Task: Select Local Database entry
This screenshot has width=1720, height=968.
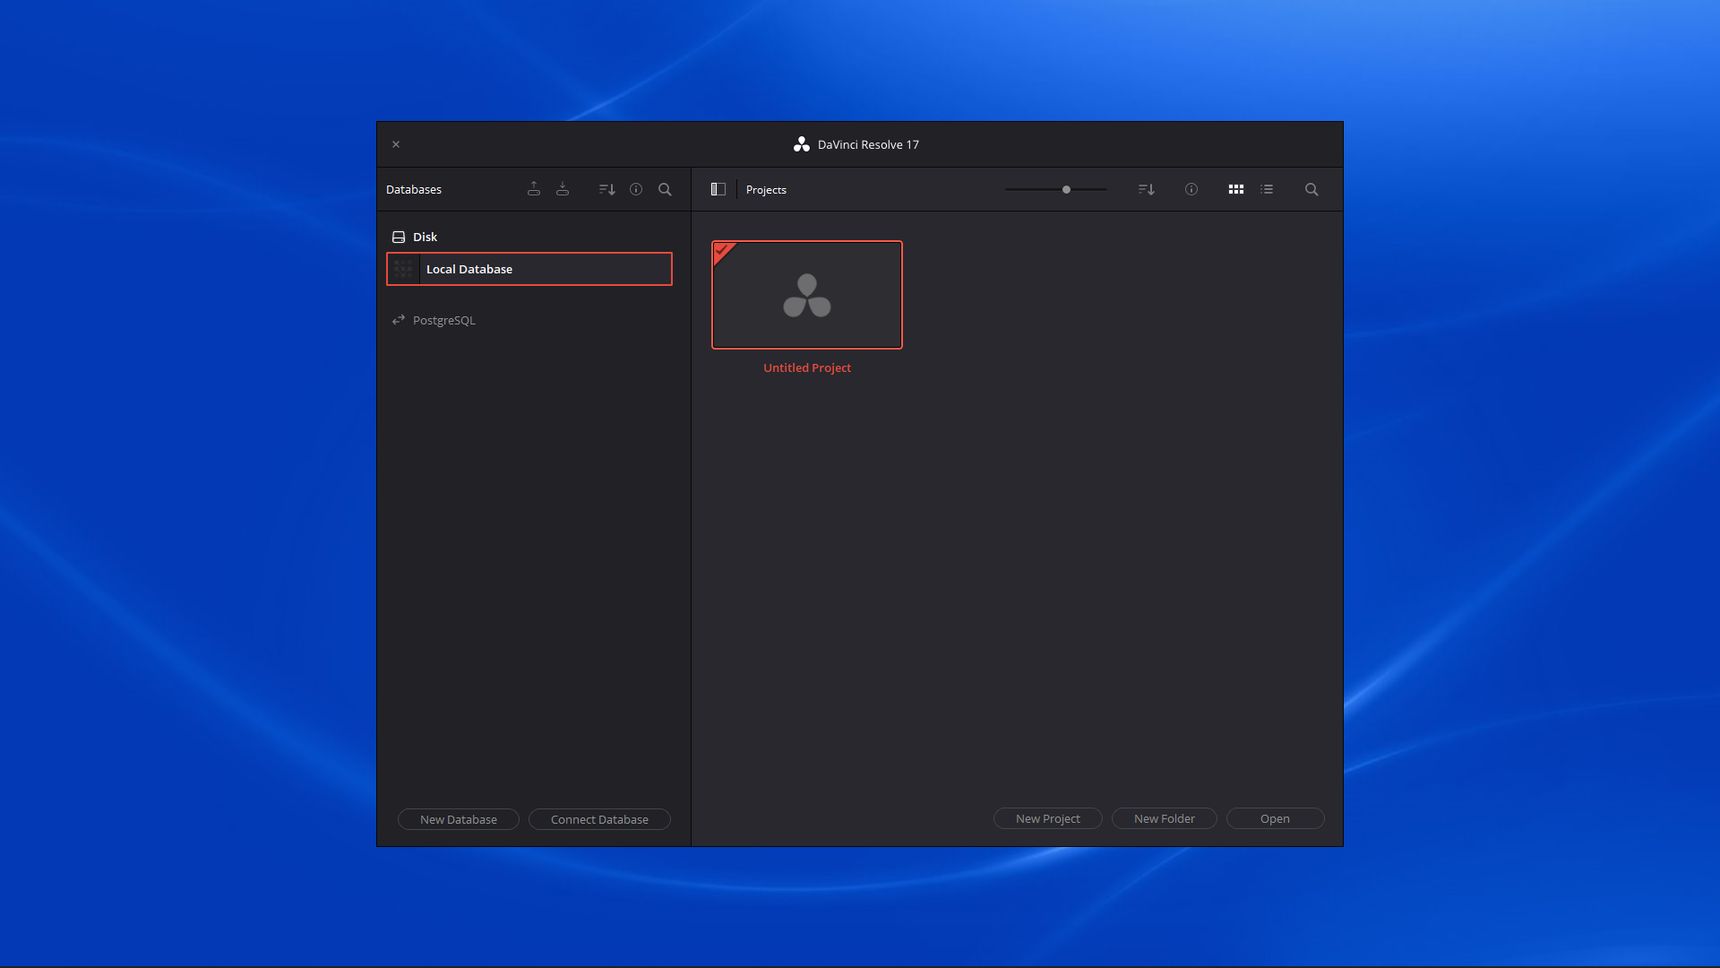Action: point(529,269)
